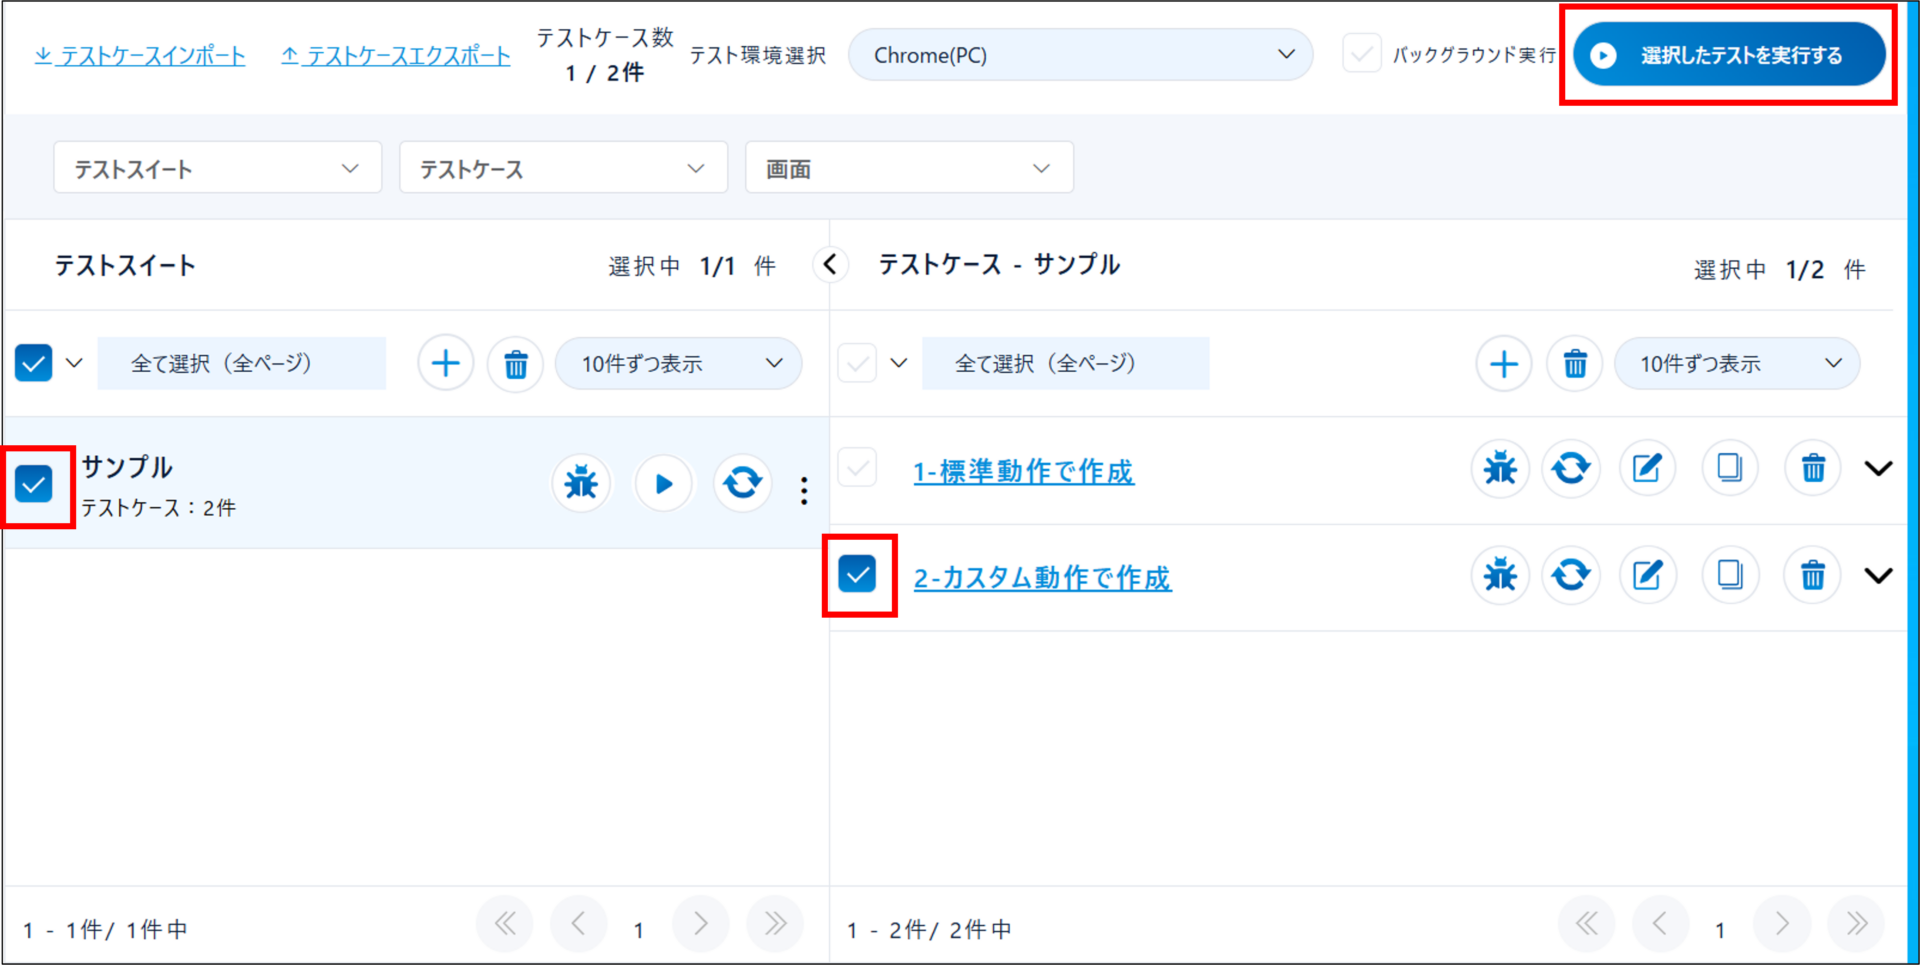Open the Chrome(PC) test environment dropdown
1920x965 pixels.
pyautogui.click(x=1080, y=55)
